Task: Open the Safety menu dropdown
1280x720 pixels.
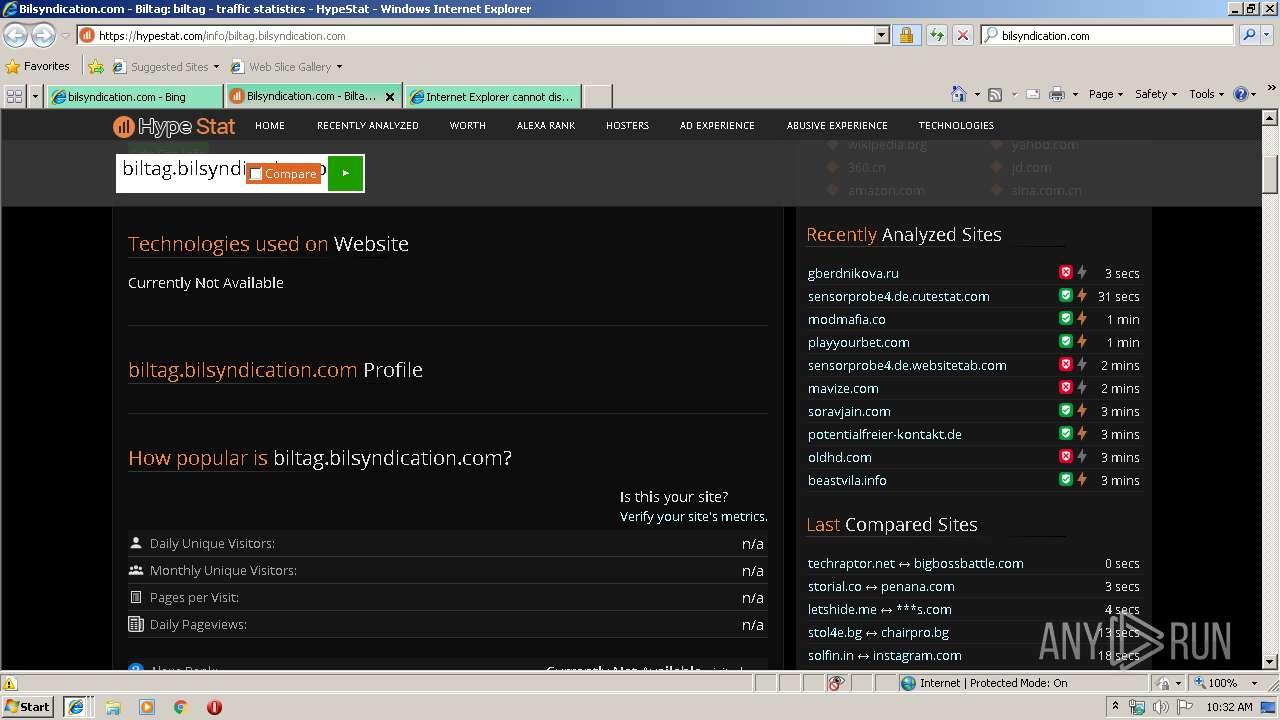Action: [x=1156, y=94]
